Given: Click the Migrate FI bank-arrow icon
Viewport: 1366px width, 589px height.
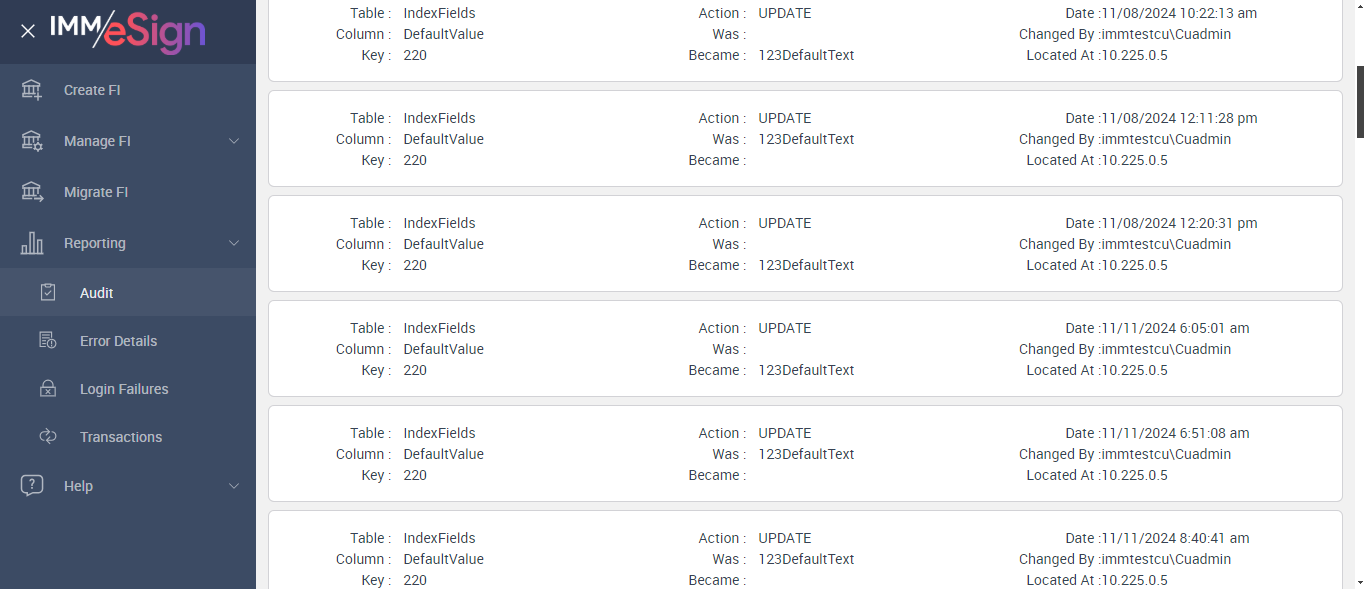Looking at the screenshot, I should (x=32, y=192).
